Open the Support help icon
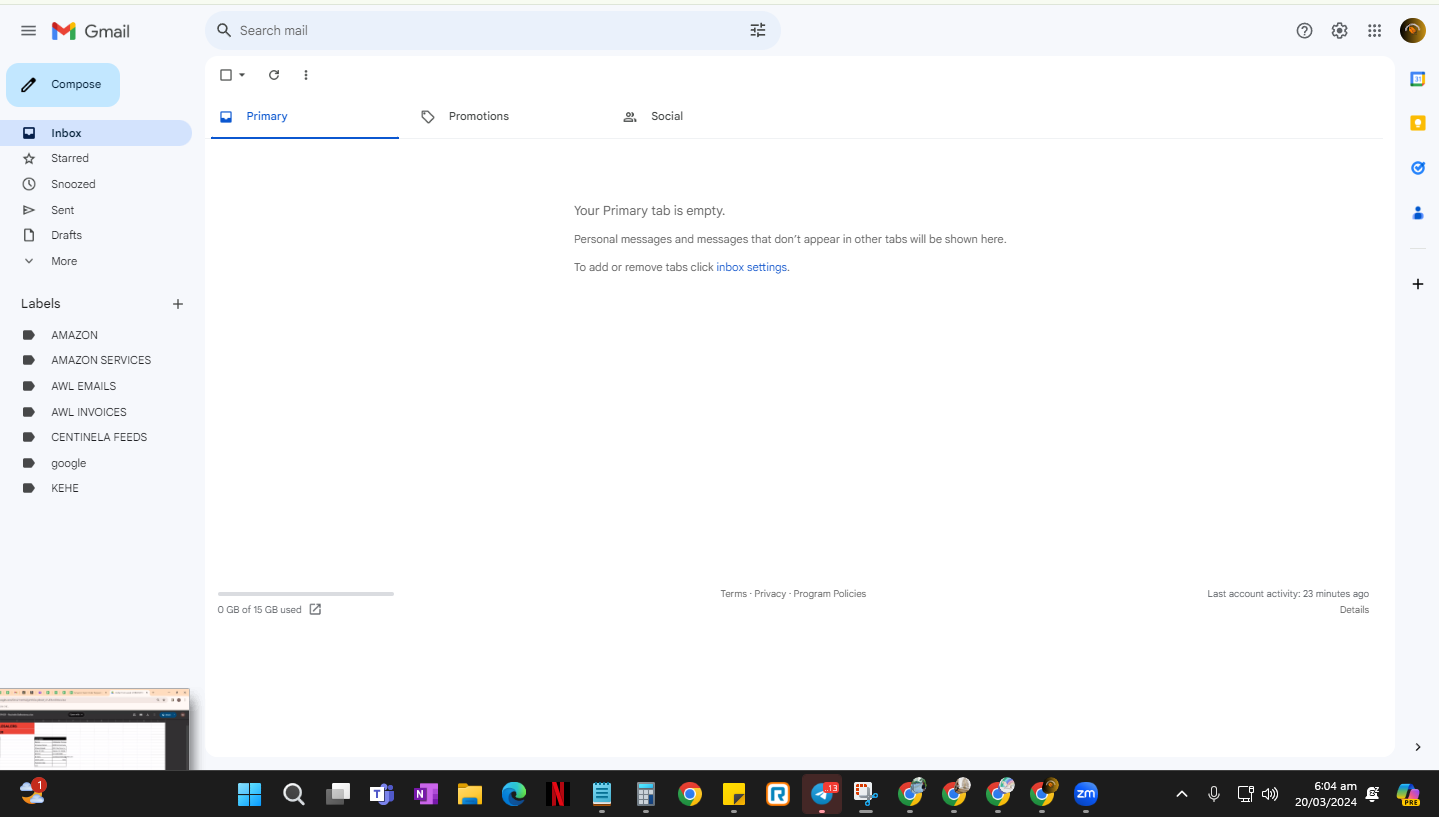This screenshot has height=817, width=1439. pos(1304,31)
